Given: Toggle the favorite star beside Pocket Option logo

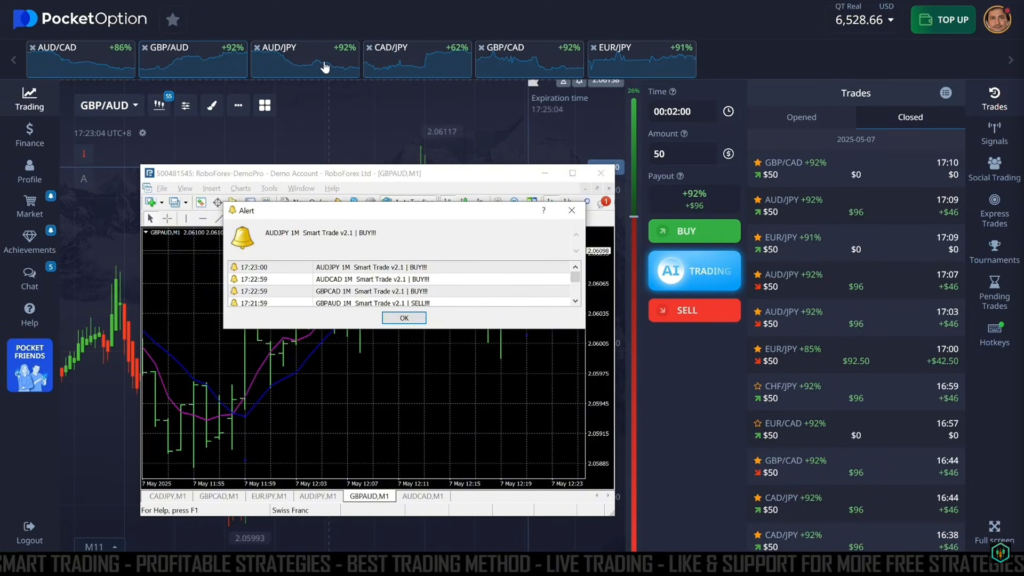Looking at the screenshot, I should coord(171,18).
